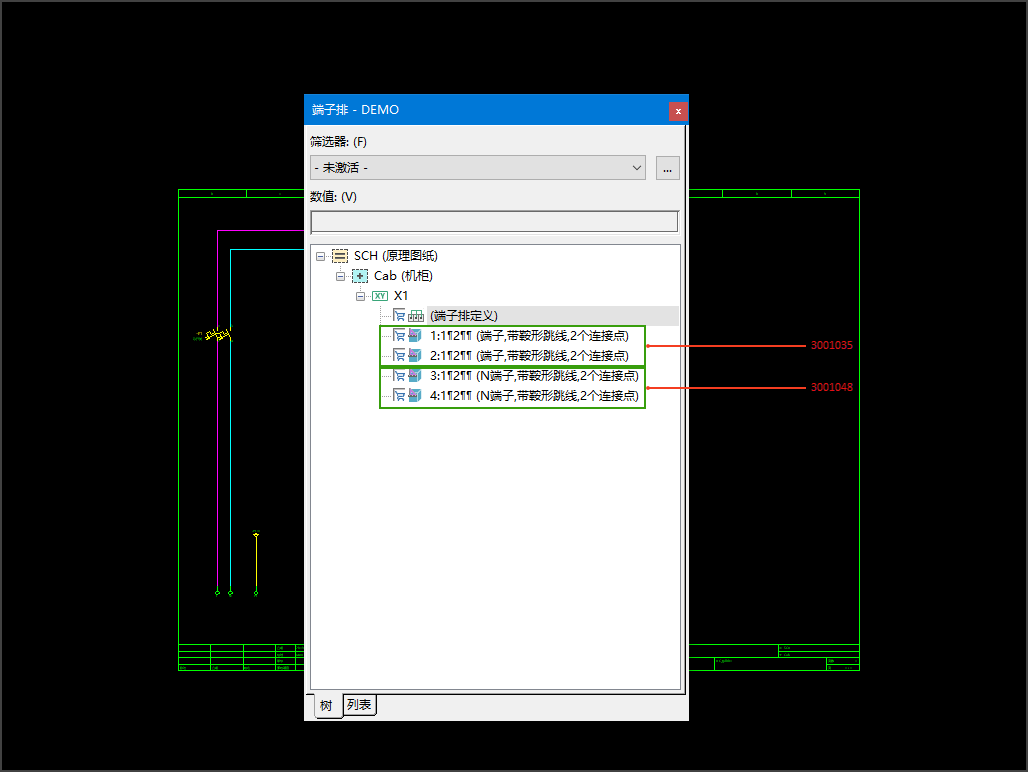1028x772 pixels.
Task: Close the 端子排 - DEMO dialog
Action: coord(678,111)
